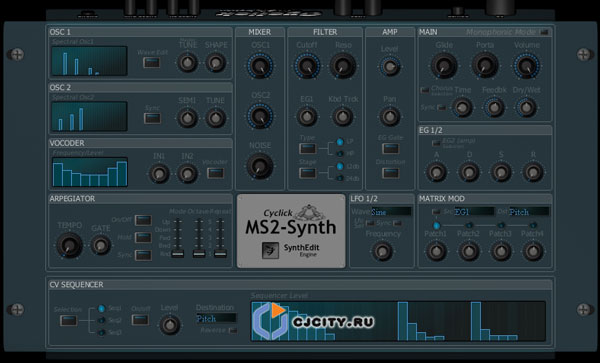600x363 pixels.
Task: Switch the Filter Type button
Action: point(308,149)
